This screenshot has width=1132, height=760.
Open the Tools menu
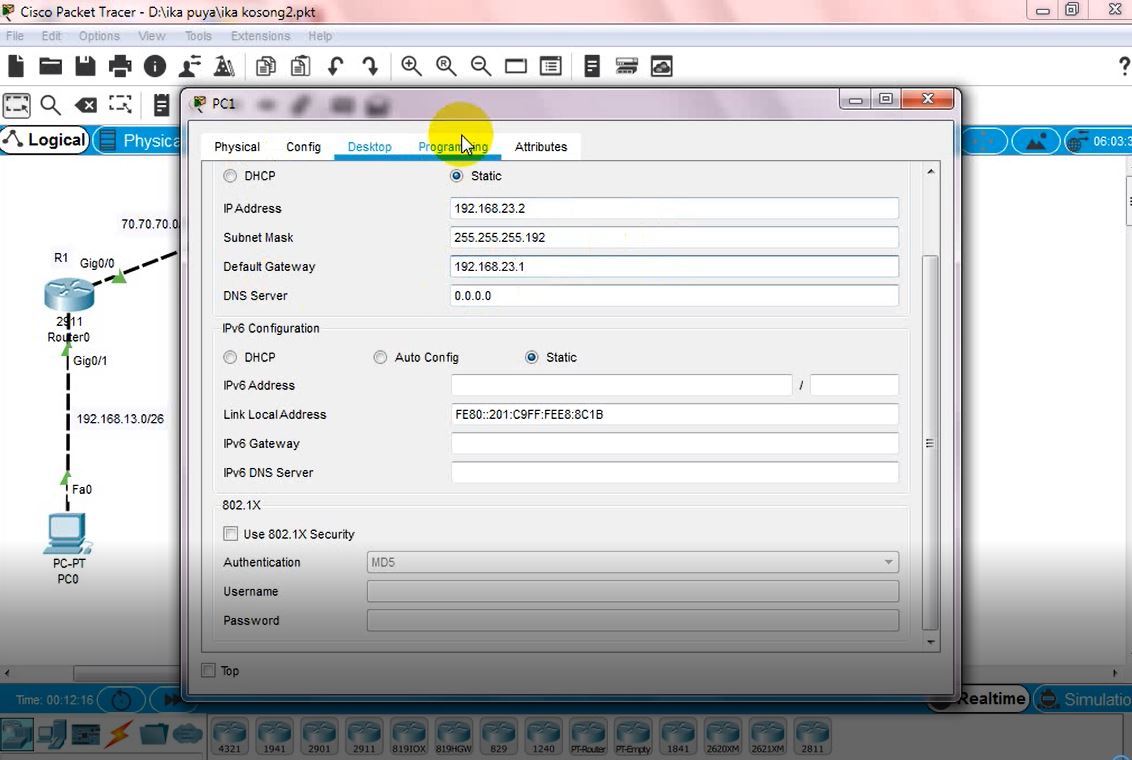click(x=197, y=35)
